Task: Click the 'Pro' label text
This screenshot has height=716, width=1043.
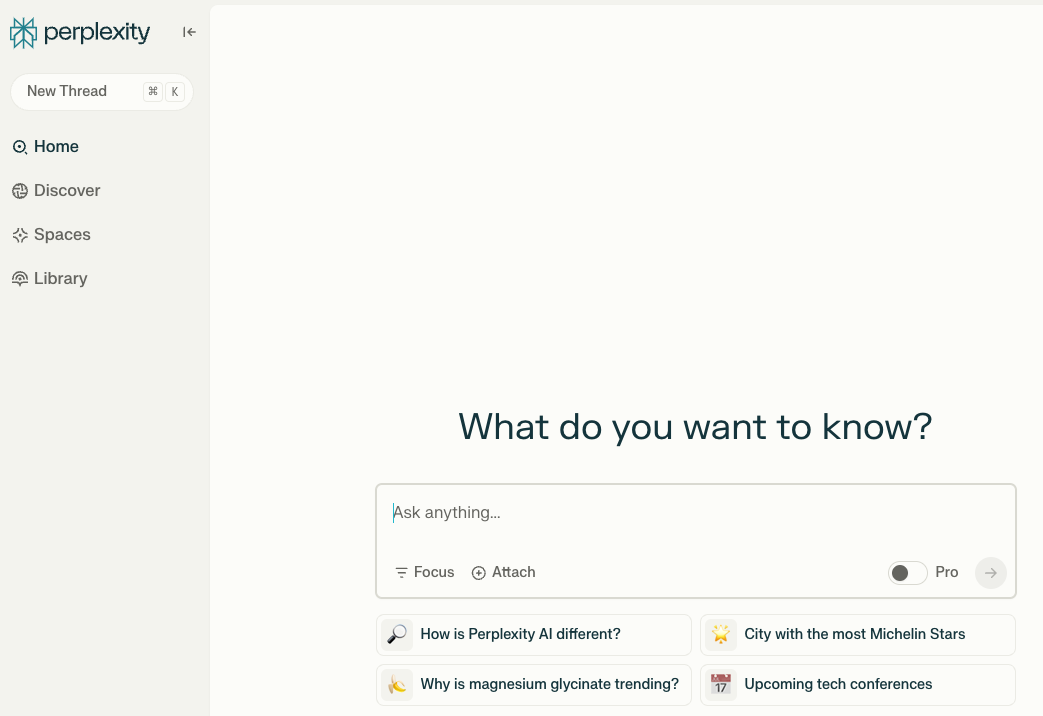Action: click(x=947, y=572)
